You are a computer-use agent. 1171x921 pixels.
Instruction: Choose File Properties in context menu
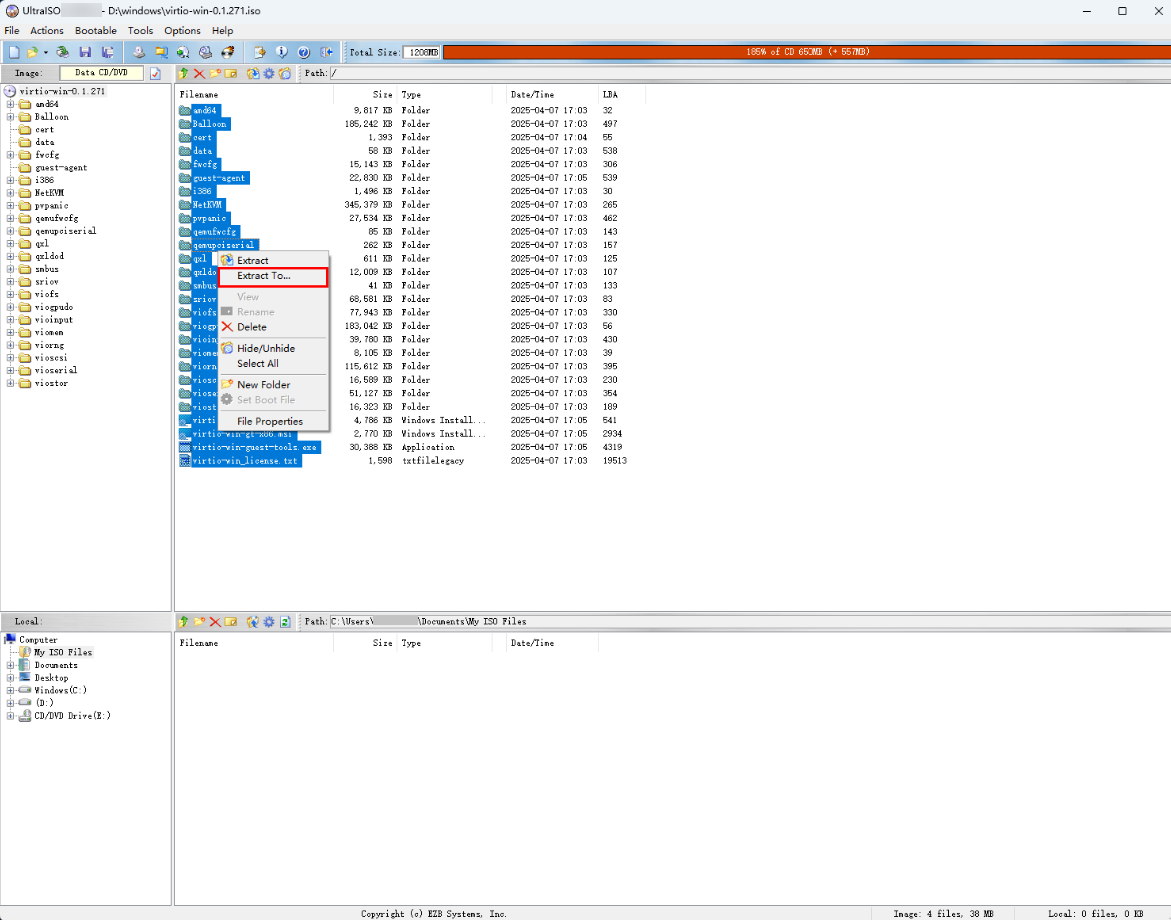click(273, 421)
